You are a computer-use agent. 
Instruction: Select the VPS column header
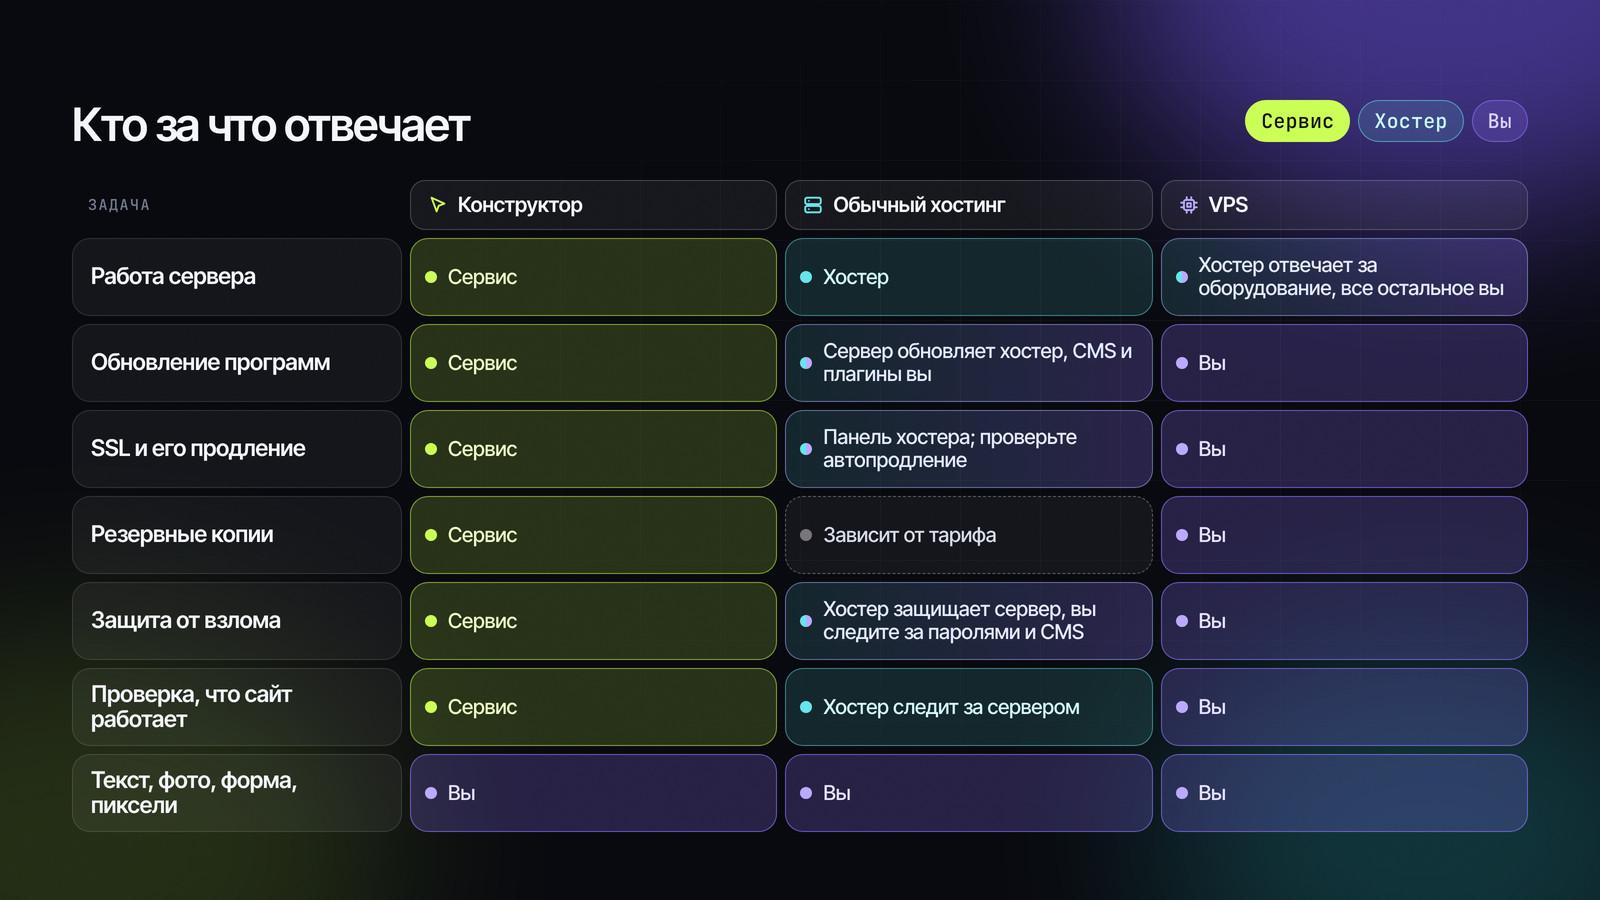tap(1344, 205)
